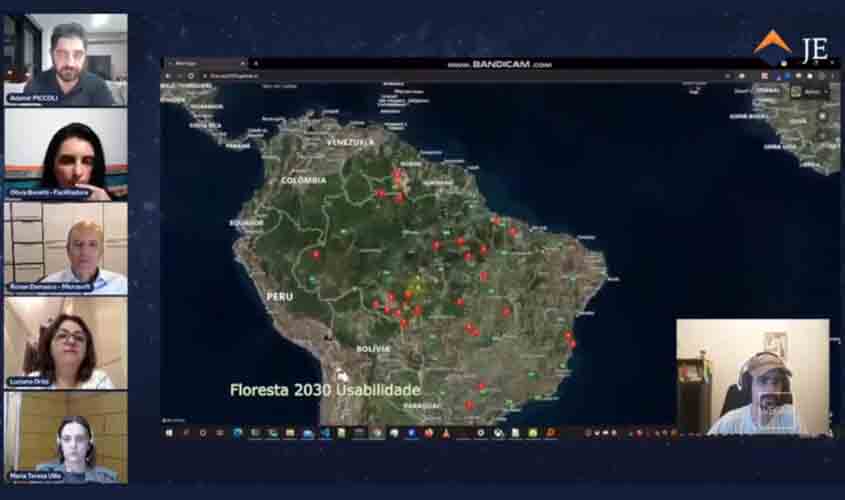Click the presenter webcam overlay with headphones
Screen dimensions: 845x500
(753, 377)
